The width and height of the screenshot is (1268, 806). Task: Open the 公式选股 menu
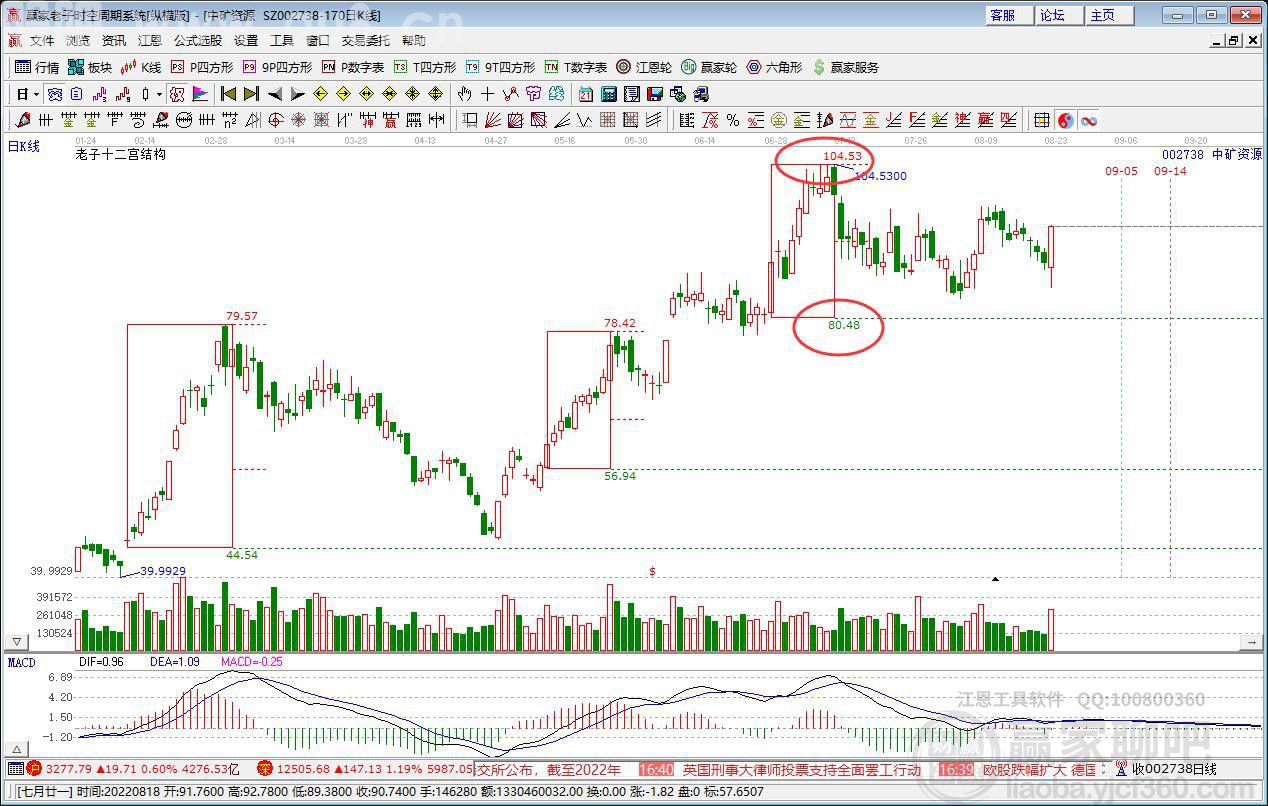(198, 41)
